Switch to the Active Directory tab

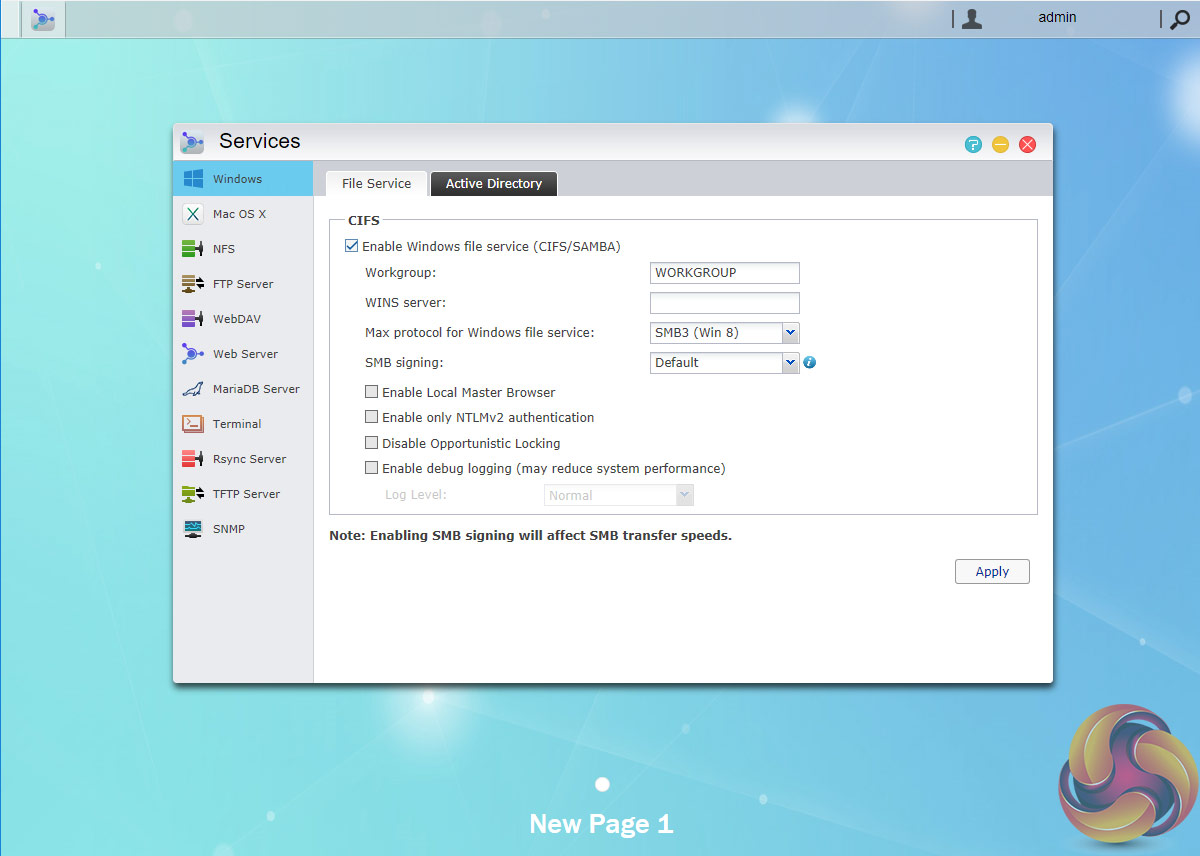493,184
